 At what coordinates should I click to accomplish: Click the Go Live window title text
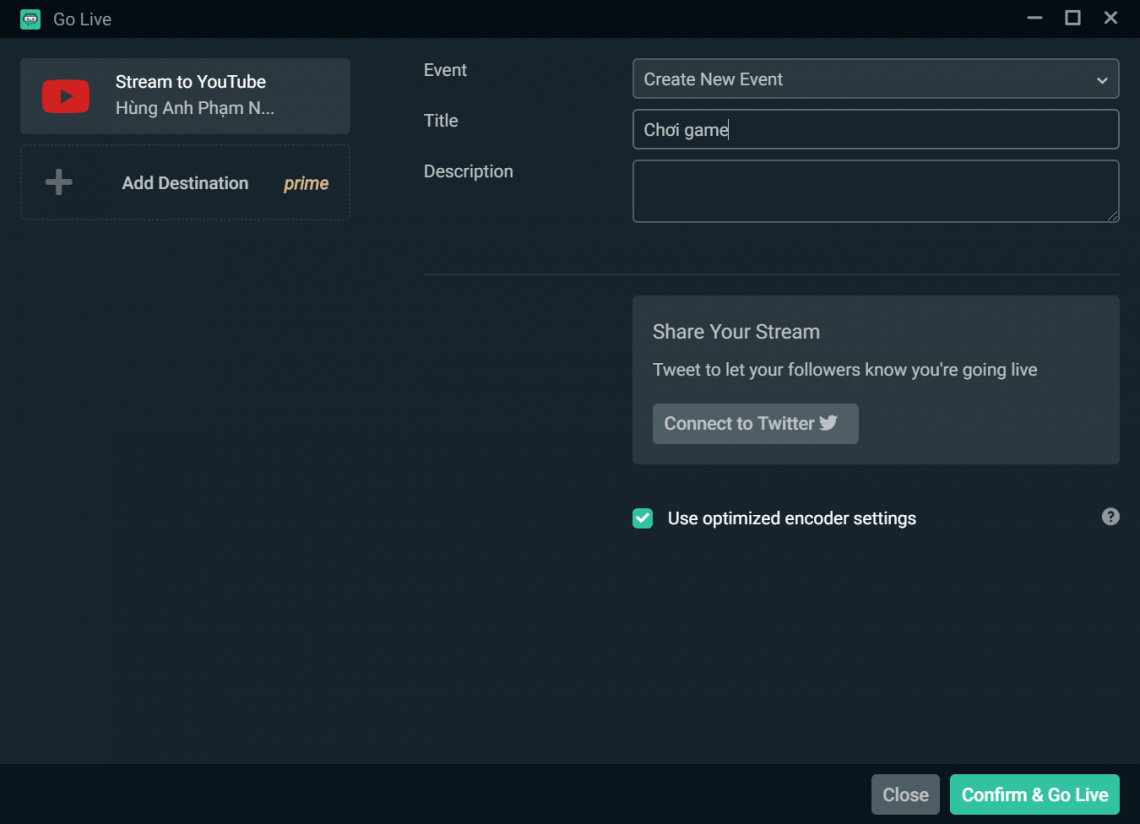(82, 20)
